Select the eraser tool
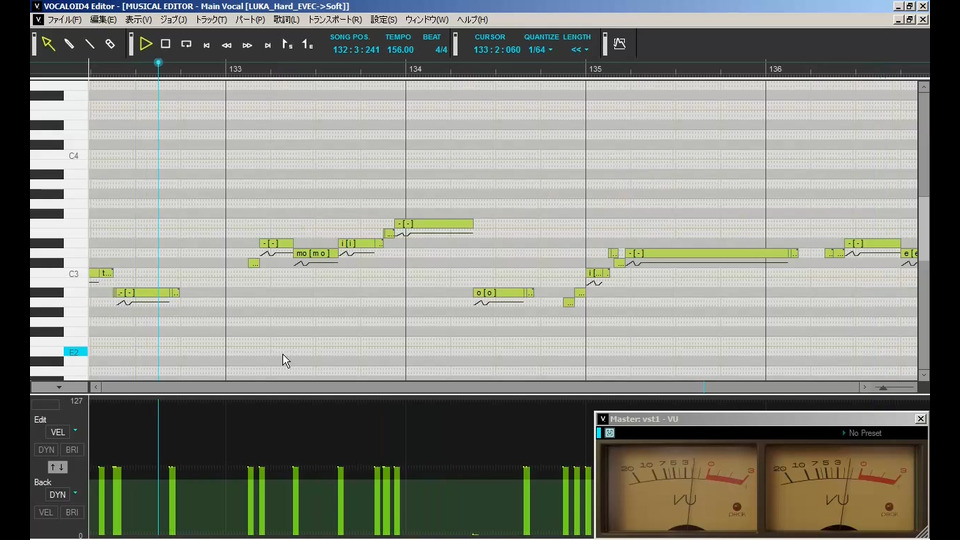The width and height of the screenshot is (960, 540). 110,44
